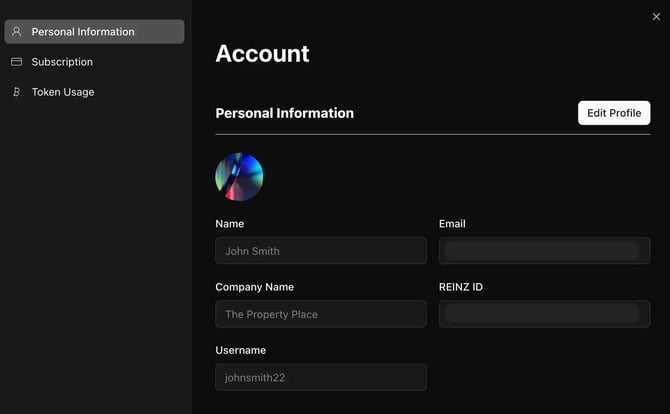The height and width of the screenshot is (414, 670).
Task: Click the holographic profile avatar
Action: coord(239,177)
